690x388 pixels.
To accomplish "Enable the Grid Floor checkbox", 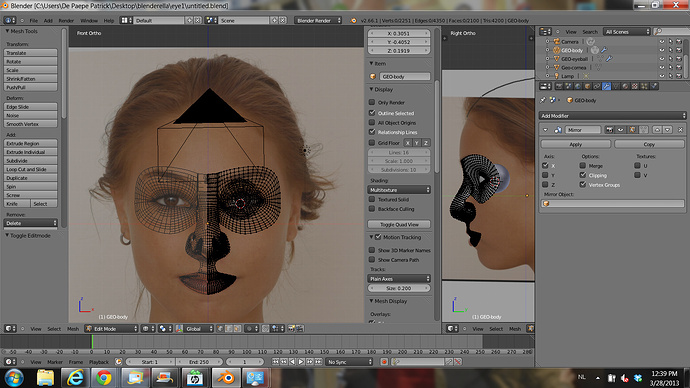I will (372, 143).
